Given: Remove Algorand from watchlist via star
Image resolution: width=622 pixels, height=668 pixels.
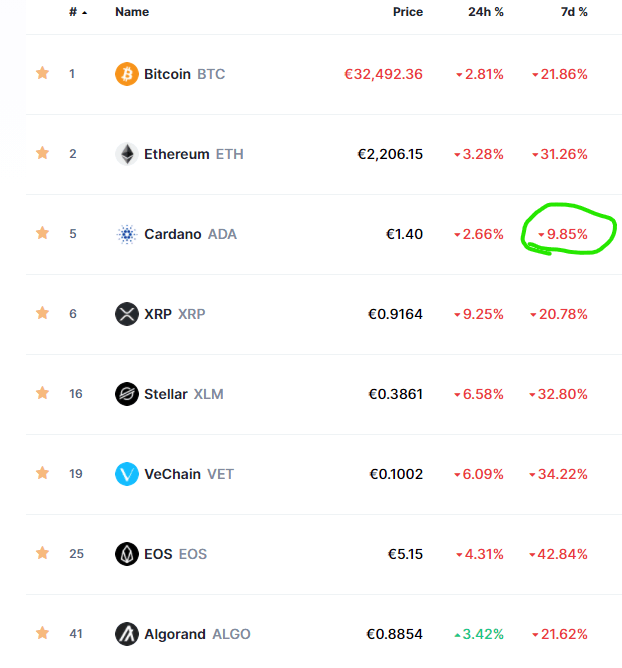Looking at the screenshot, I should tap(42, 633).
